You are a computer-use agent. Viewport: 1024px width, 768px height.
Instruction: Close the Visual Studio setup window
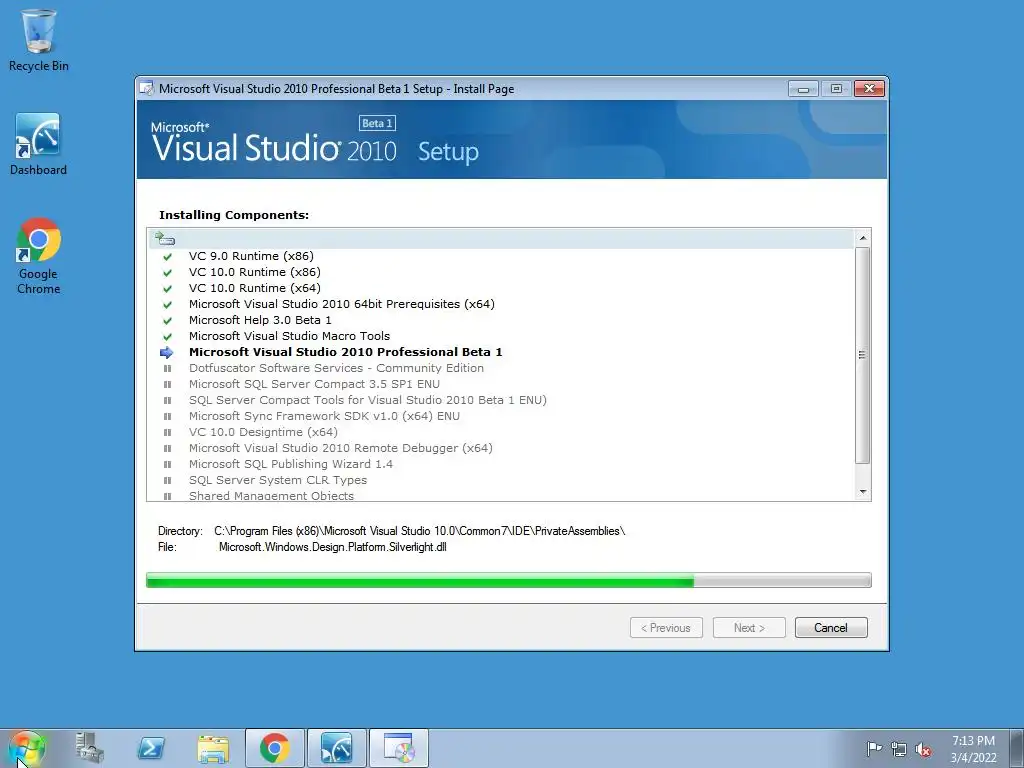pos(869,88)
